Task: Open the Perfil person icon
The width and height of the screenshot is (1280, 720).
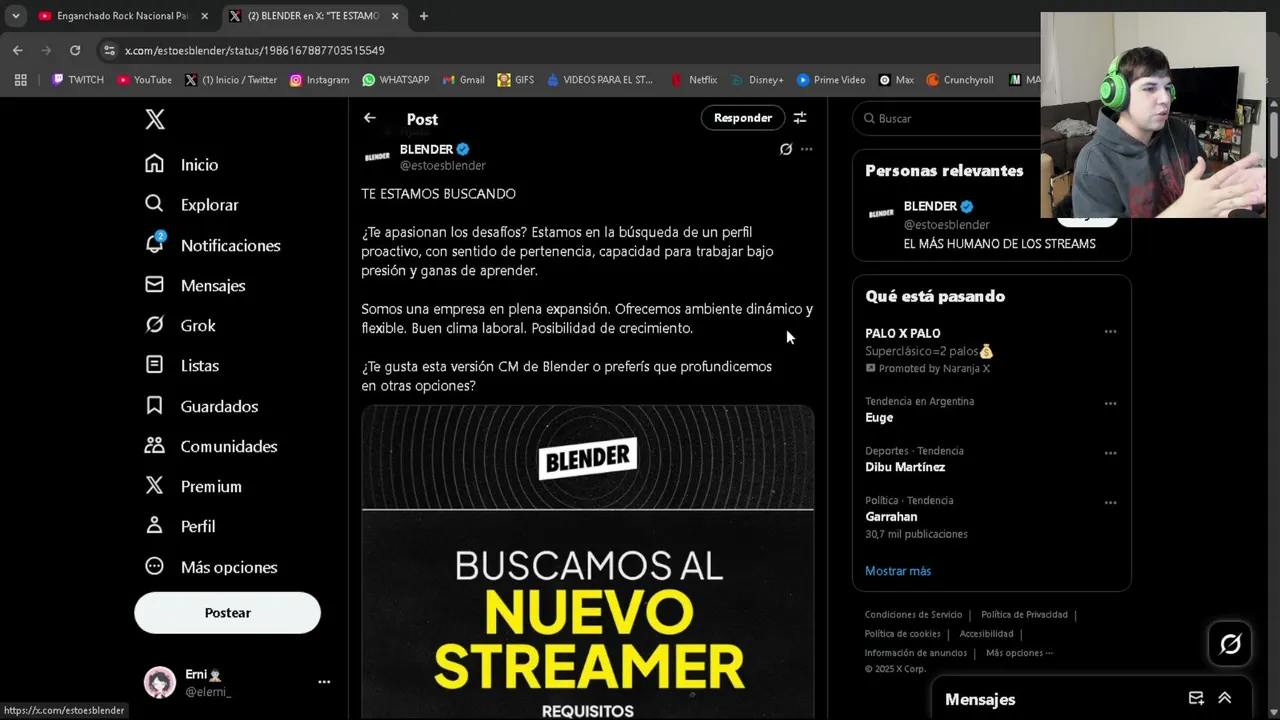Action: point(154,525)
